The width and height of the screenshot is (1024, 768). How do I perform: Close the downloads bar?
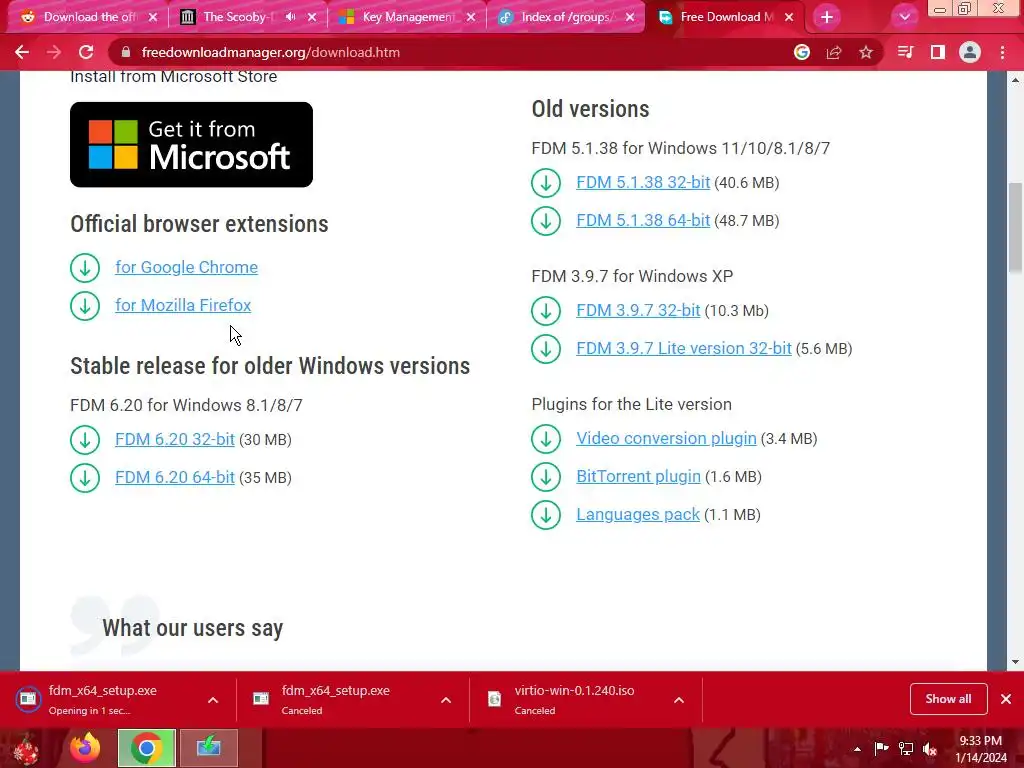[1006, 699]
